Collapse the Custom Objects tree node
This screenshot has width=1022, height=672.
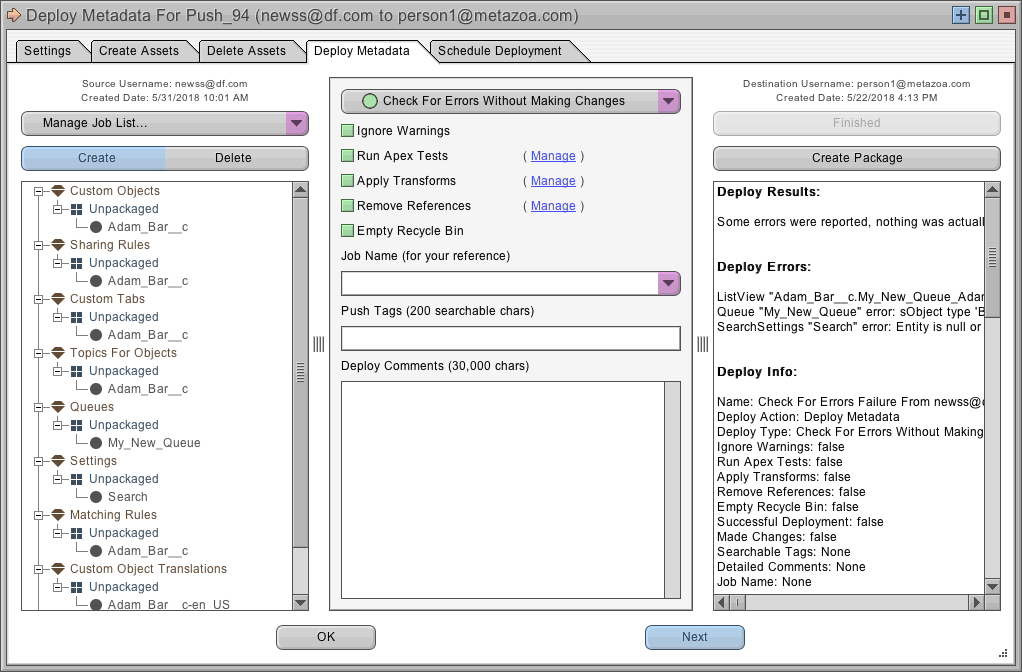(x=38, y=192)
